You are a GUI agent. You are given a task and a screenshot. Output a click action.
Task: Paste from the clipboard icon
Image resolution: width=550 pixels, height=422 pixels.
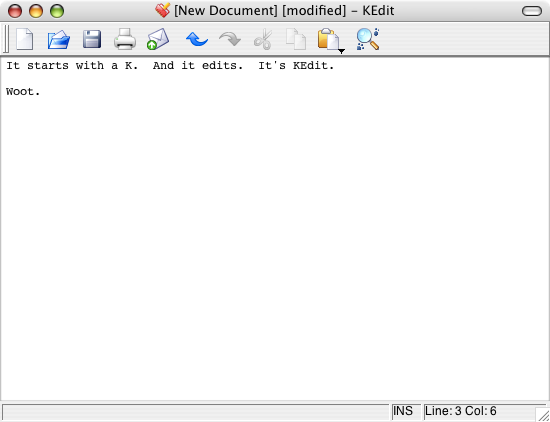328,39
